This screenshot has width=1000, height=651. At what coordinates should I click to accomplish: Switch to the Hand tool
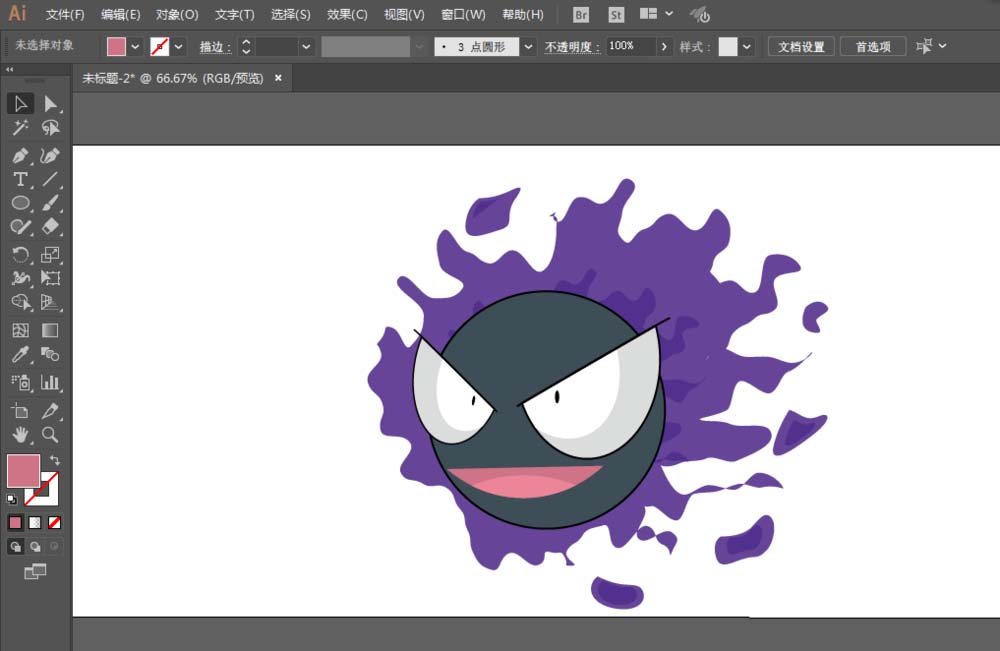pos(20,435)
